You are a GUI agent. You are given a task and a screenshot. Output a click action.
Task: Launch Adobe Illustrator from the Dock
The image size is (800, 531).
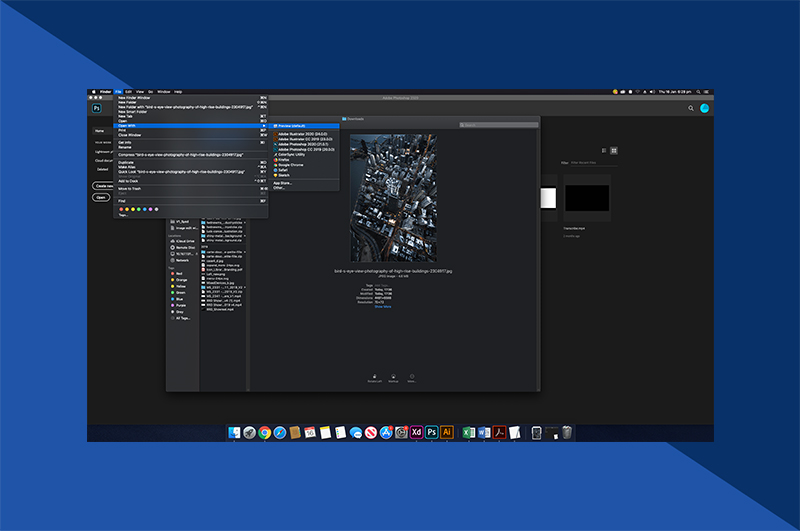click(x=447, y=433)
